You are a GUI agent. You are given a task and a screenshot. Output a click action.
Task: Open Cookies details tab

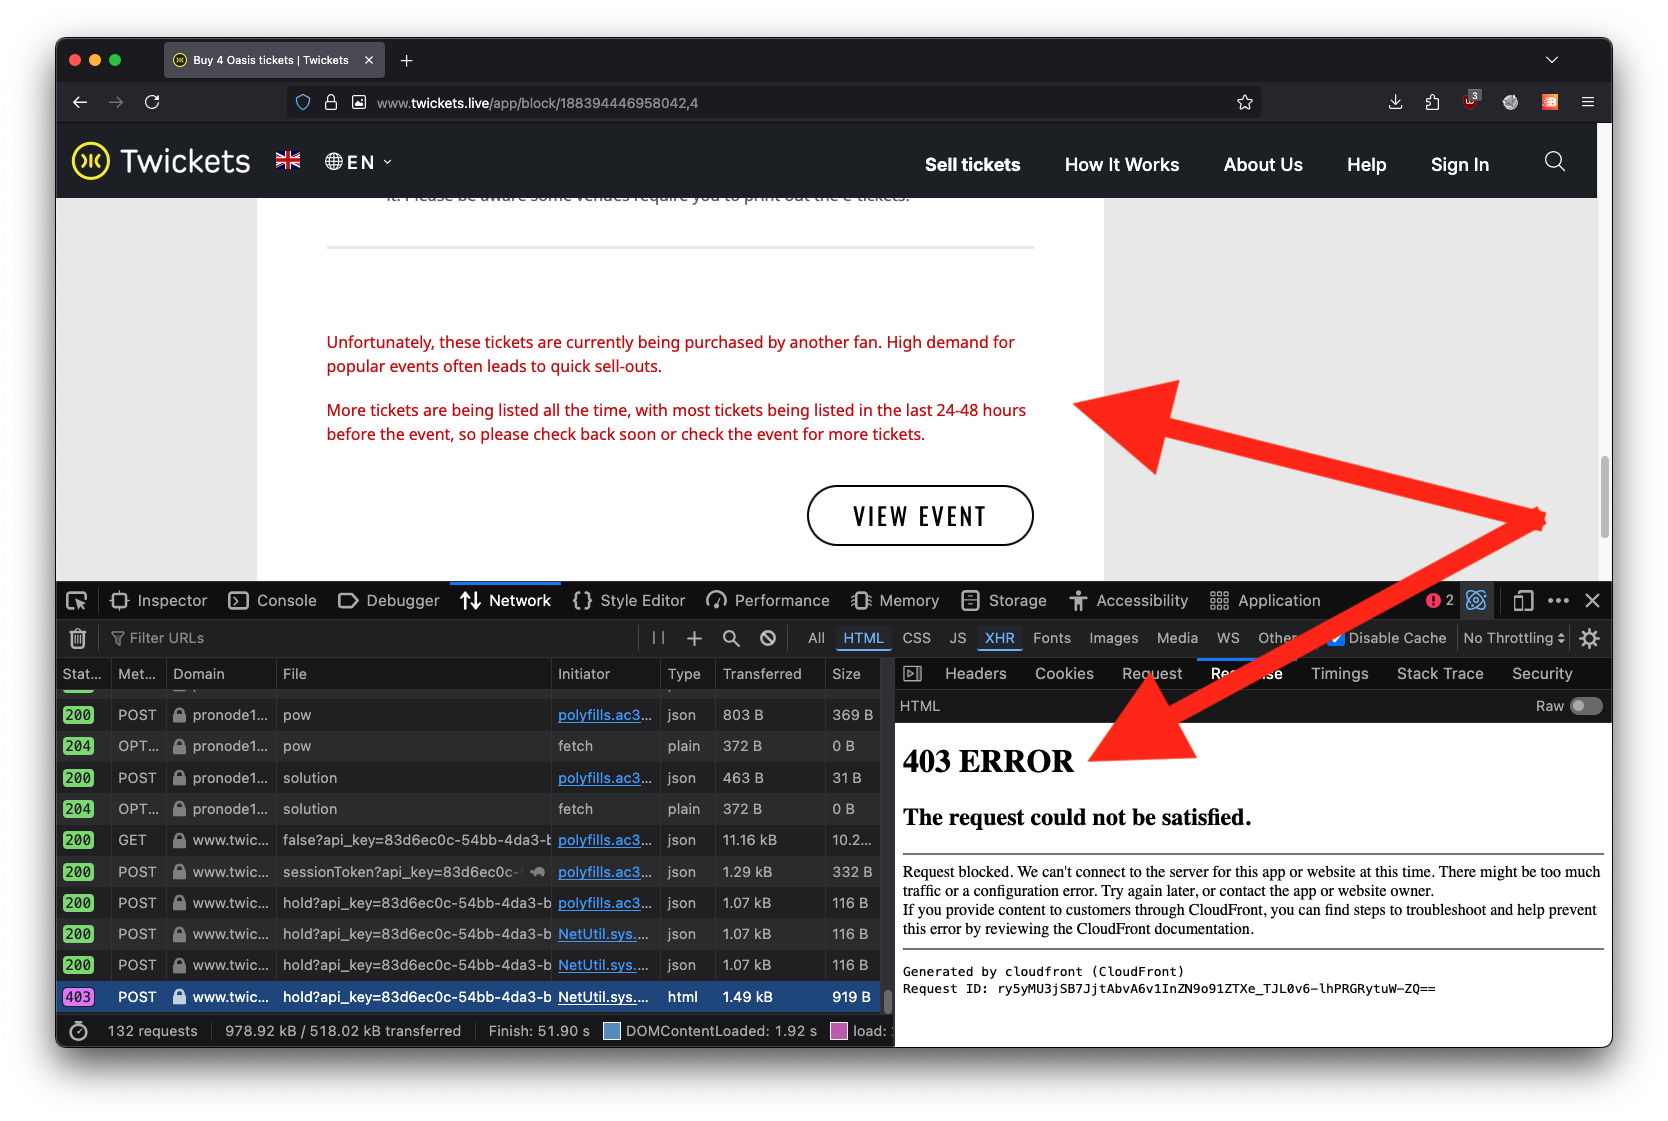1064,674
